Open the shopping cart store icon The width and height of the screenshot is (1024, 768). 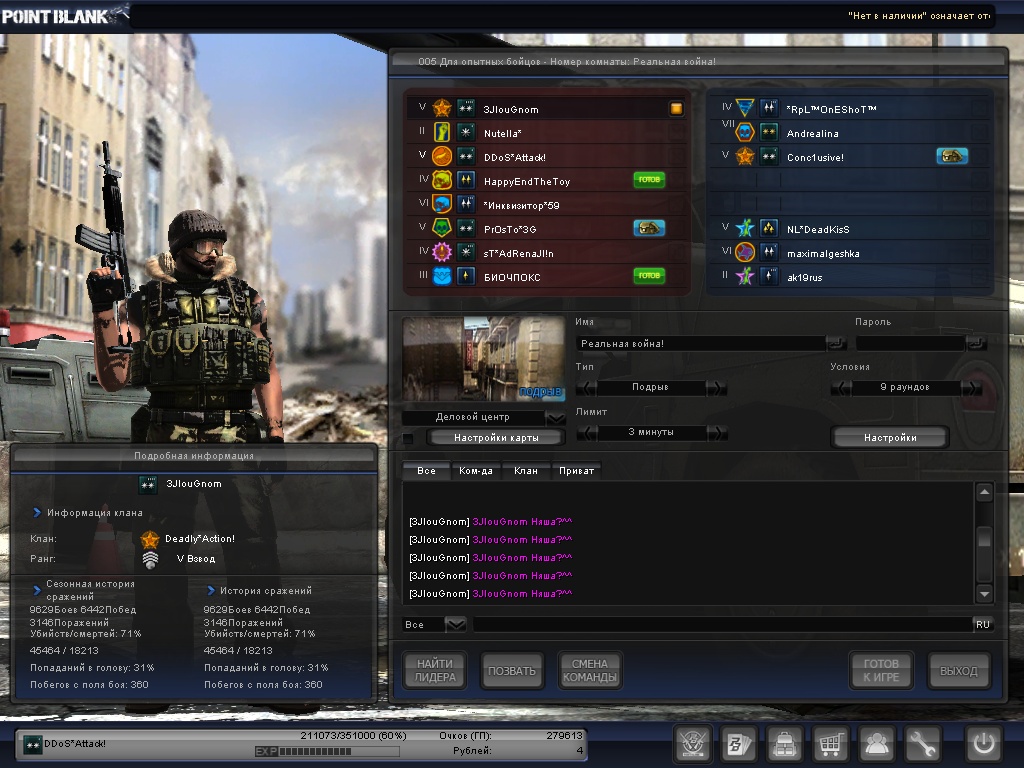click(831, 744)
